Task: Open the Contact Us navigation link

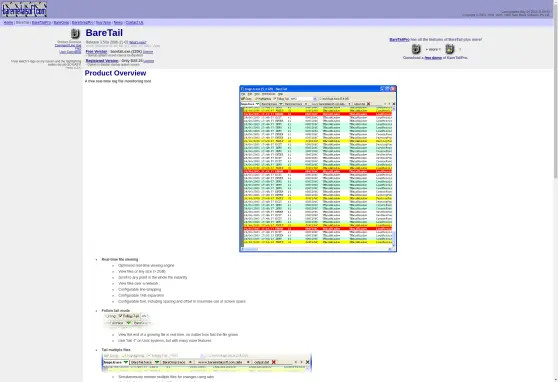Action: click(x=135, y=22)
